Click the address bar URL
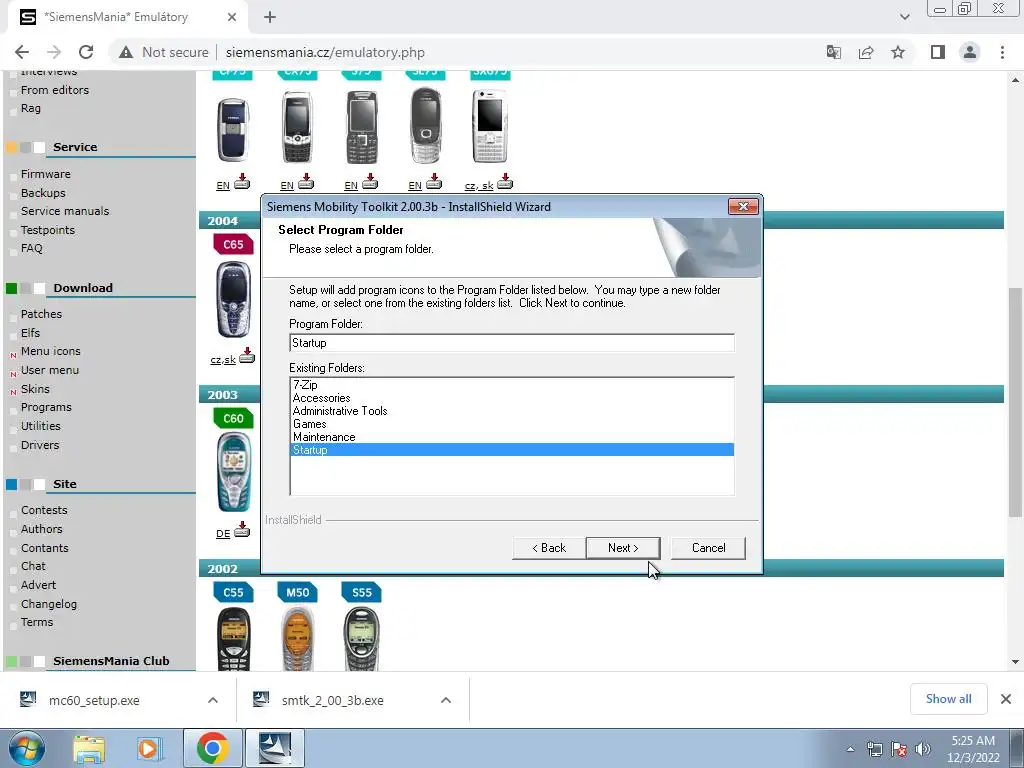This screenshot has height=768, width=1024. pos(325,52)
